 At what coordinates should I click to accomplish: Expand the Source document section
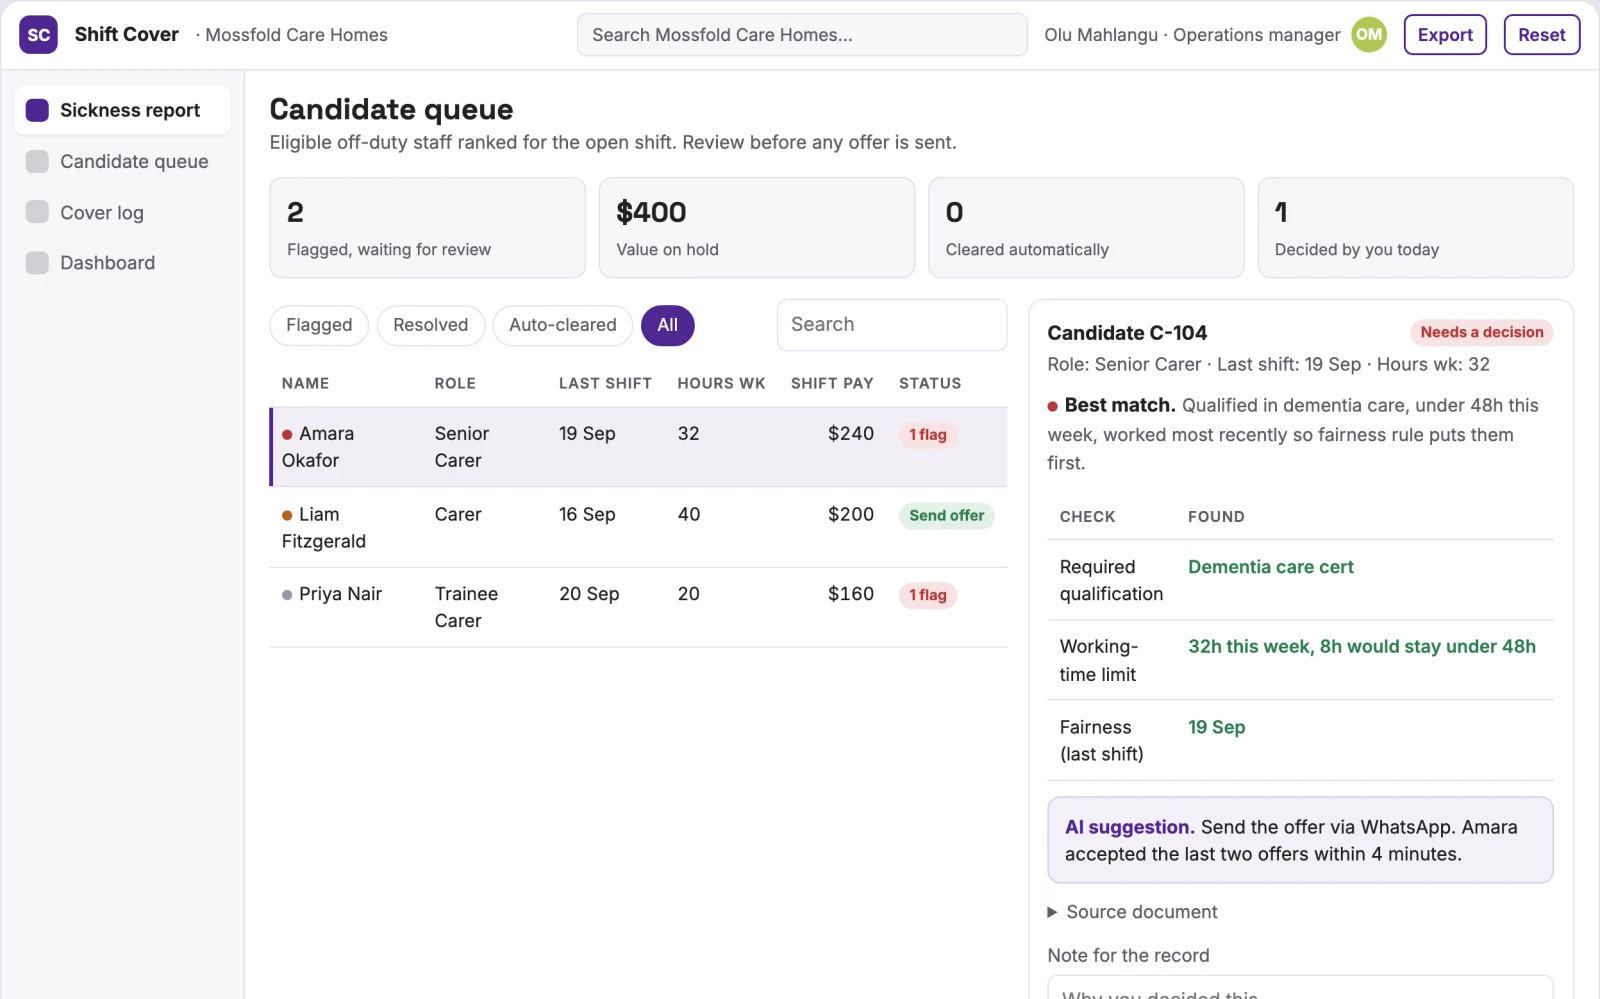point(1132,912)
